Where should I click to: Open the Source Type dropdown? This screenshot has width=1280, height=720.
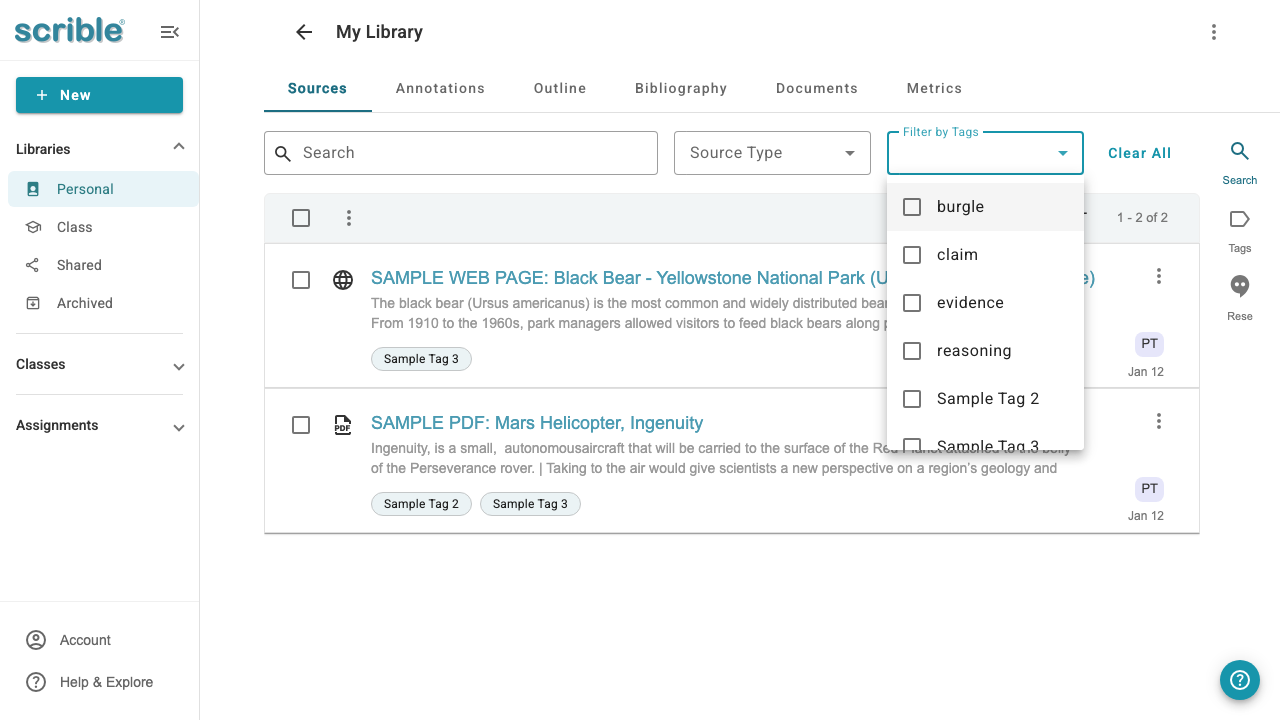pyautogui.click(x=772, y=153)
